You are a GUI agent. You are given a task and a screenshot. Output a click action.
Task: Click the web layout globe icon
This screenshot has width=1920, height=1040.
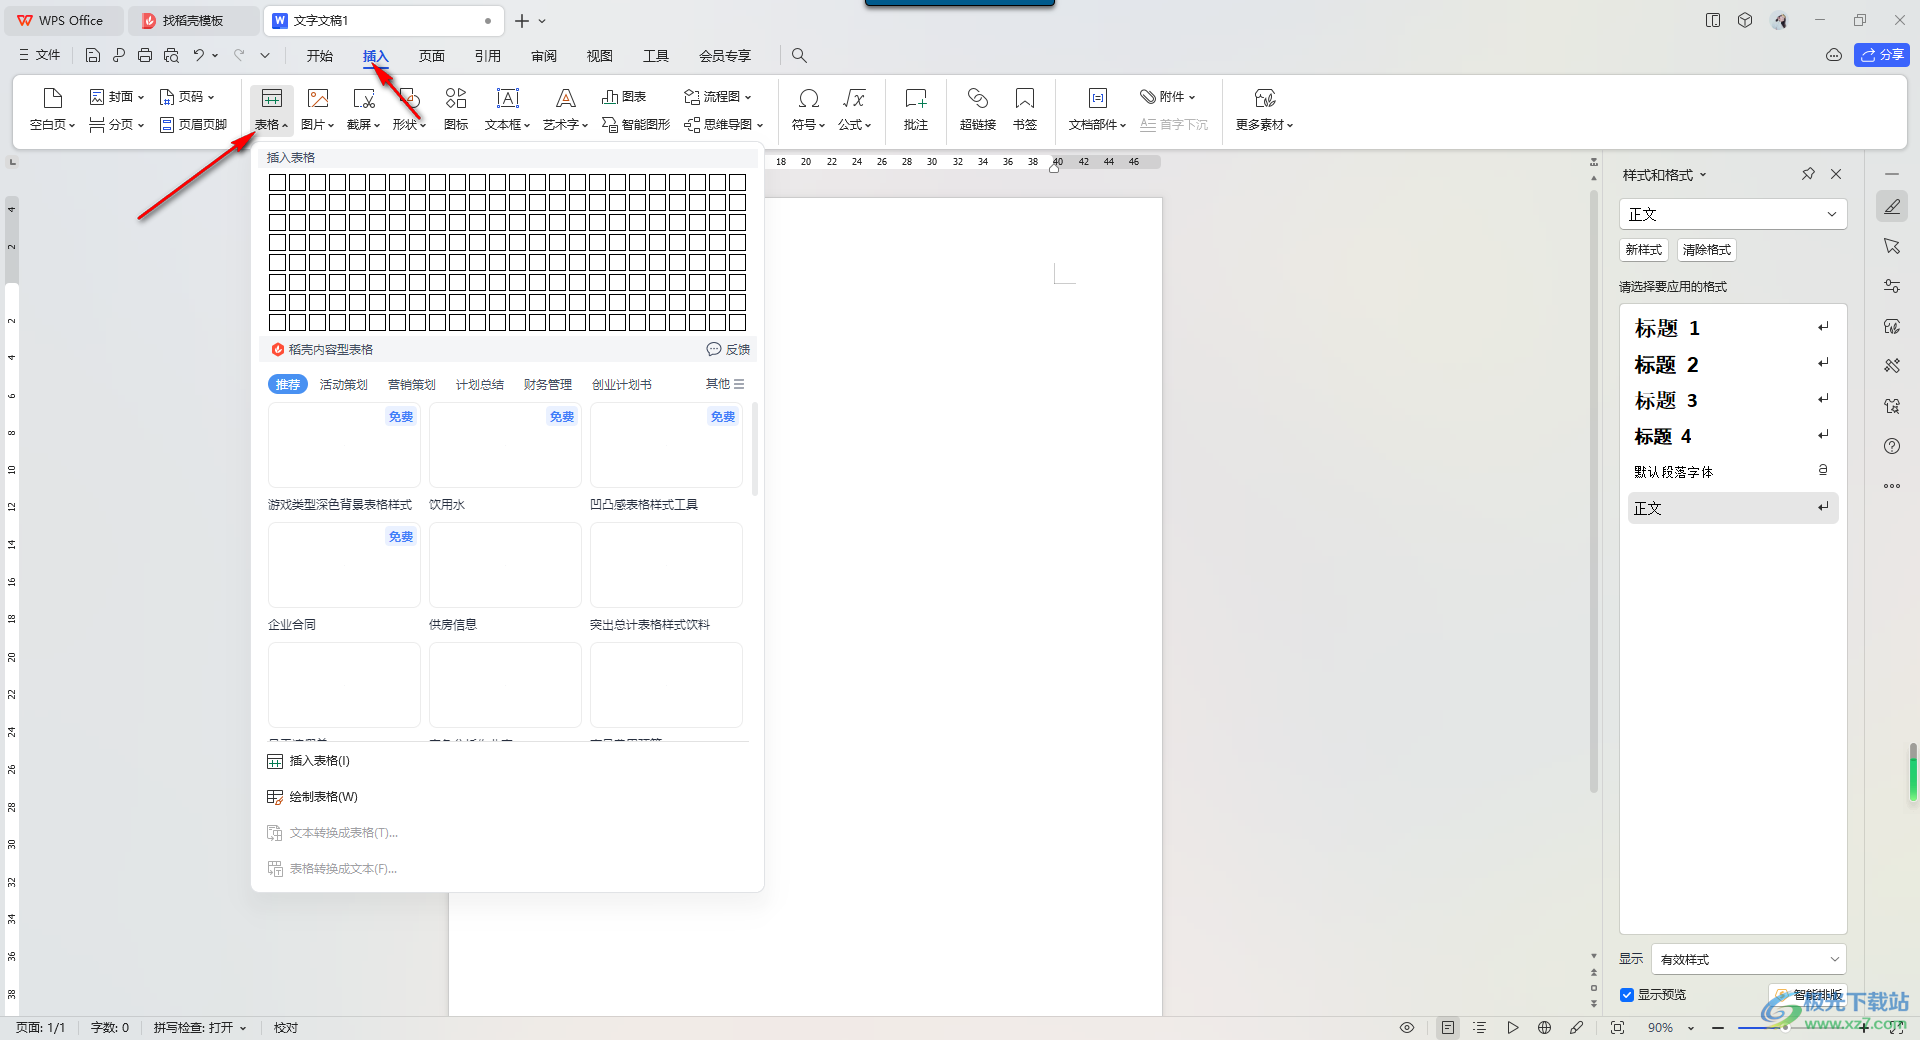click(1545, 1027)
